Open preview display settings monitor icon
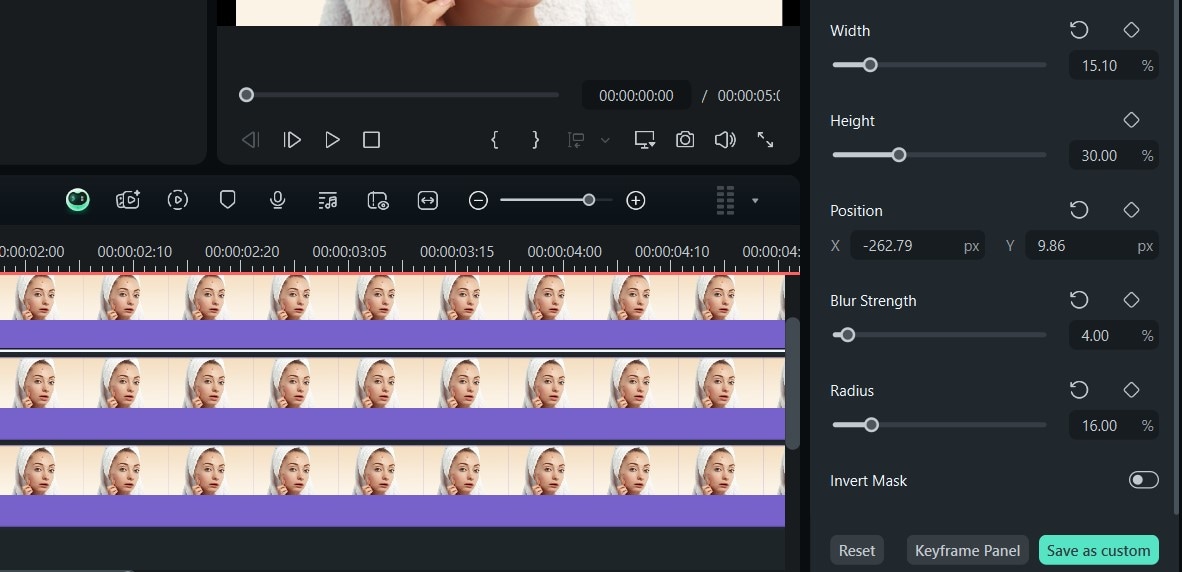 click(645, 139)
